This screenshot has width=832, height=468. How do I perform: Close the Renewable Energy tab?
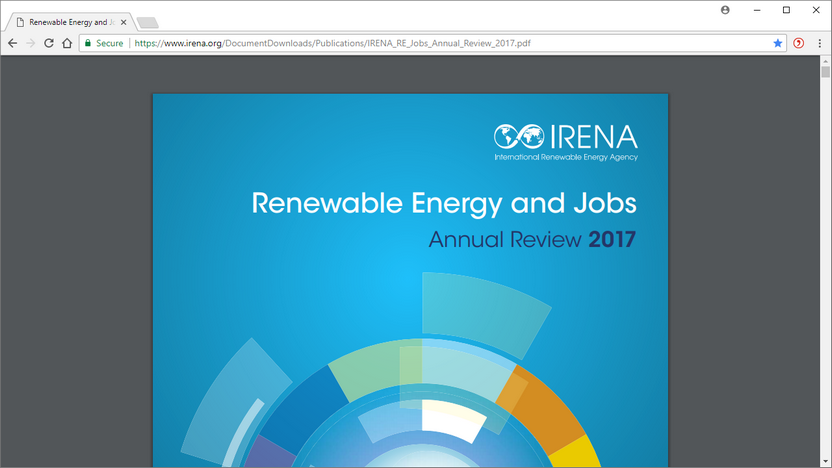124,22
